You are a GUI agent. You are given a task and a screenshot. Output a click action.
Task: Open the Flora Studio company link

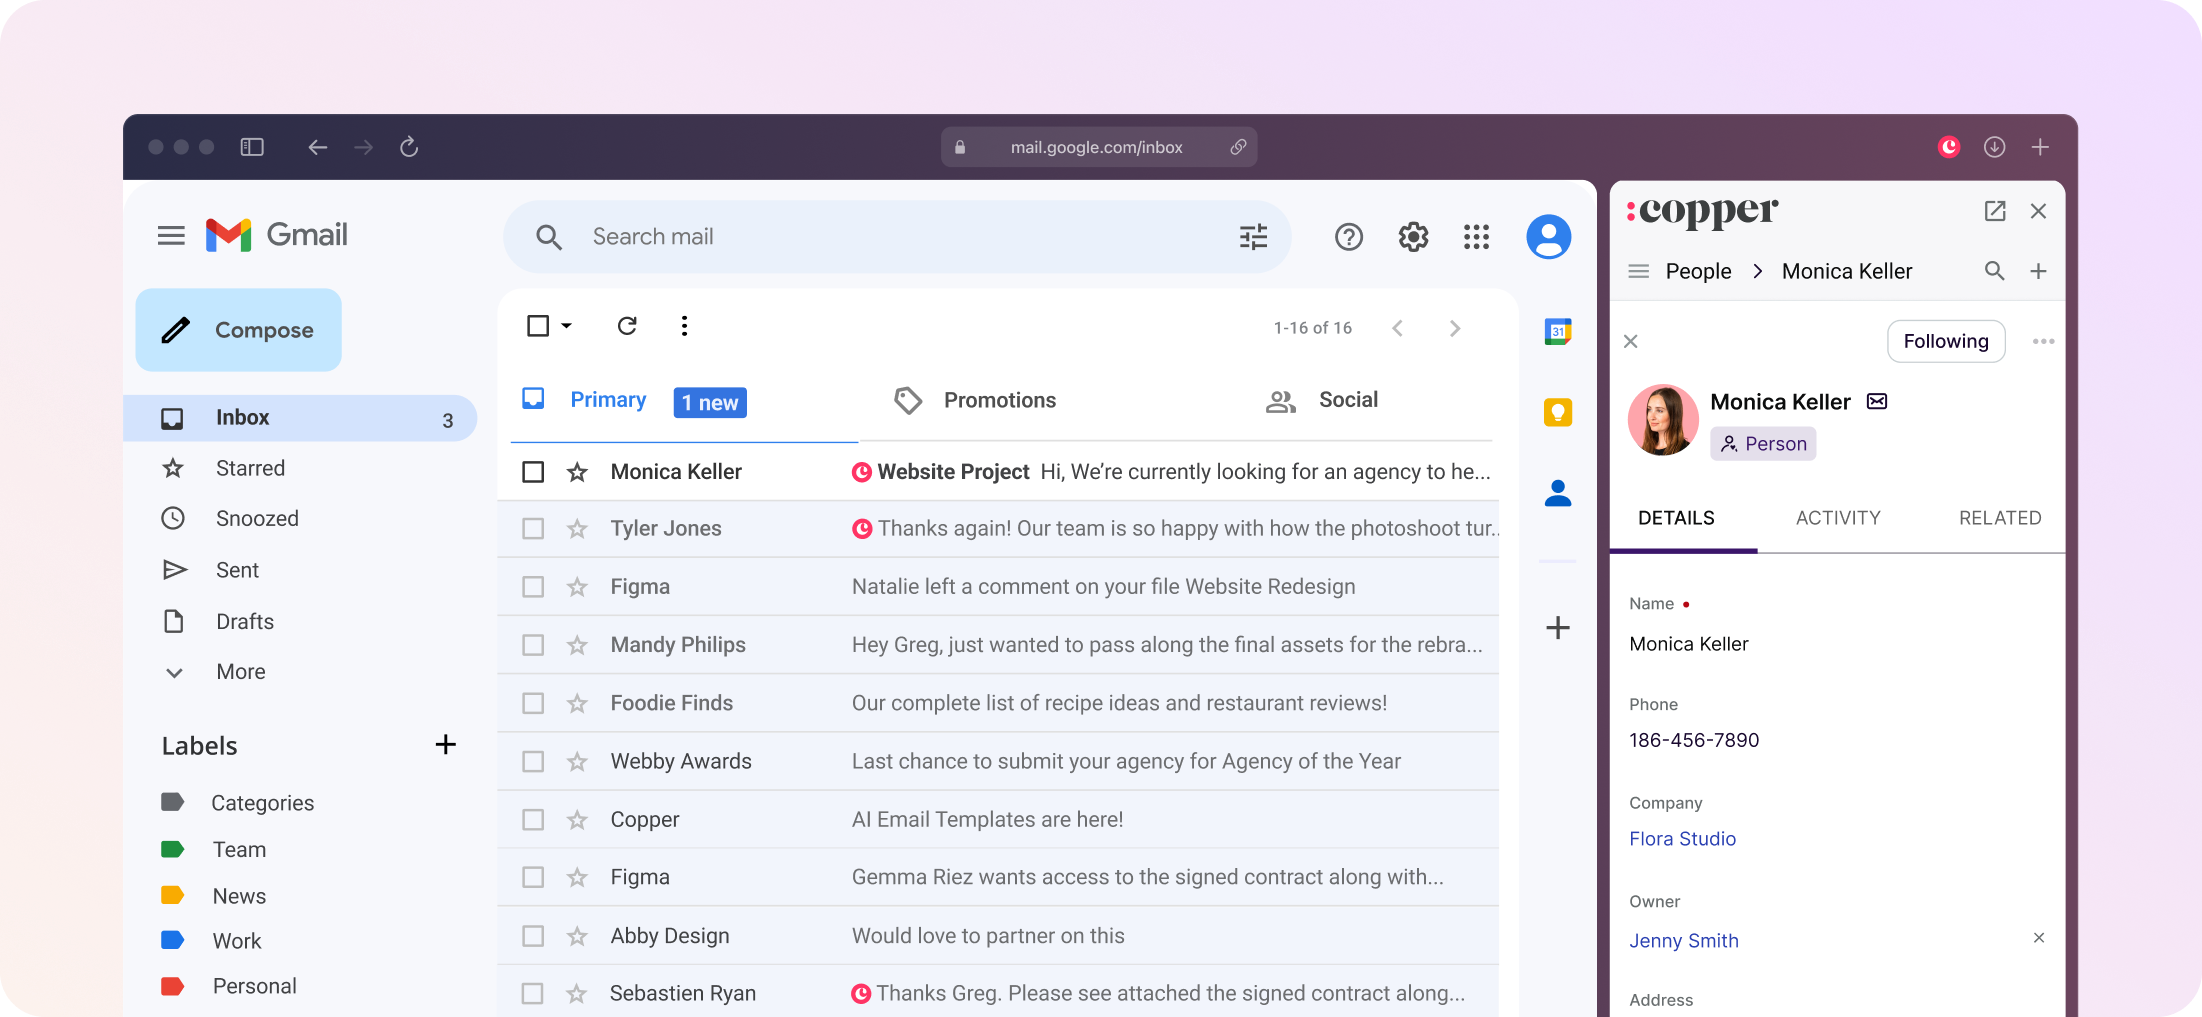click(1682, 839)
